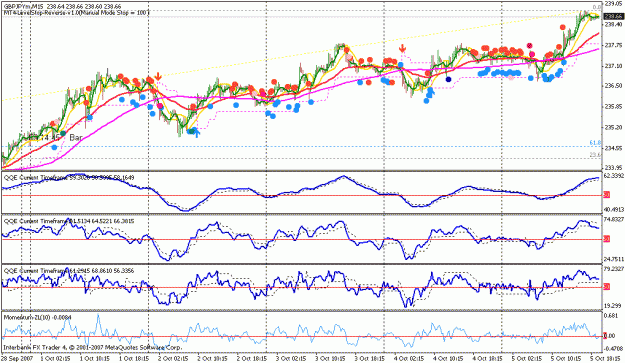The height and width of the screenshot is (363, 625).
Task: Click the -0.4708 momentum scale value
Action: coord(613,348)
